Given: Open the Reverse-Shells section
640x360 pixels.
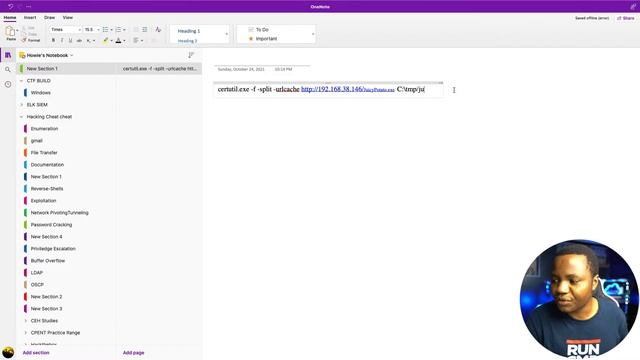Looking at the screenshot, I should tap(47, 189).
